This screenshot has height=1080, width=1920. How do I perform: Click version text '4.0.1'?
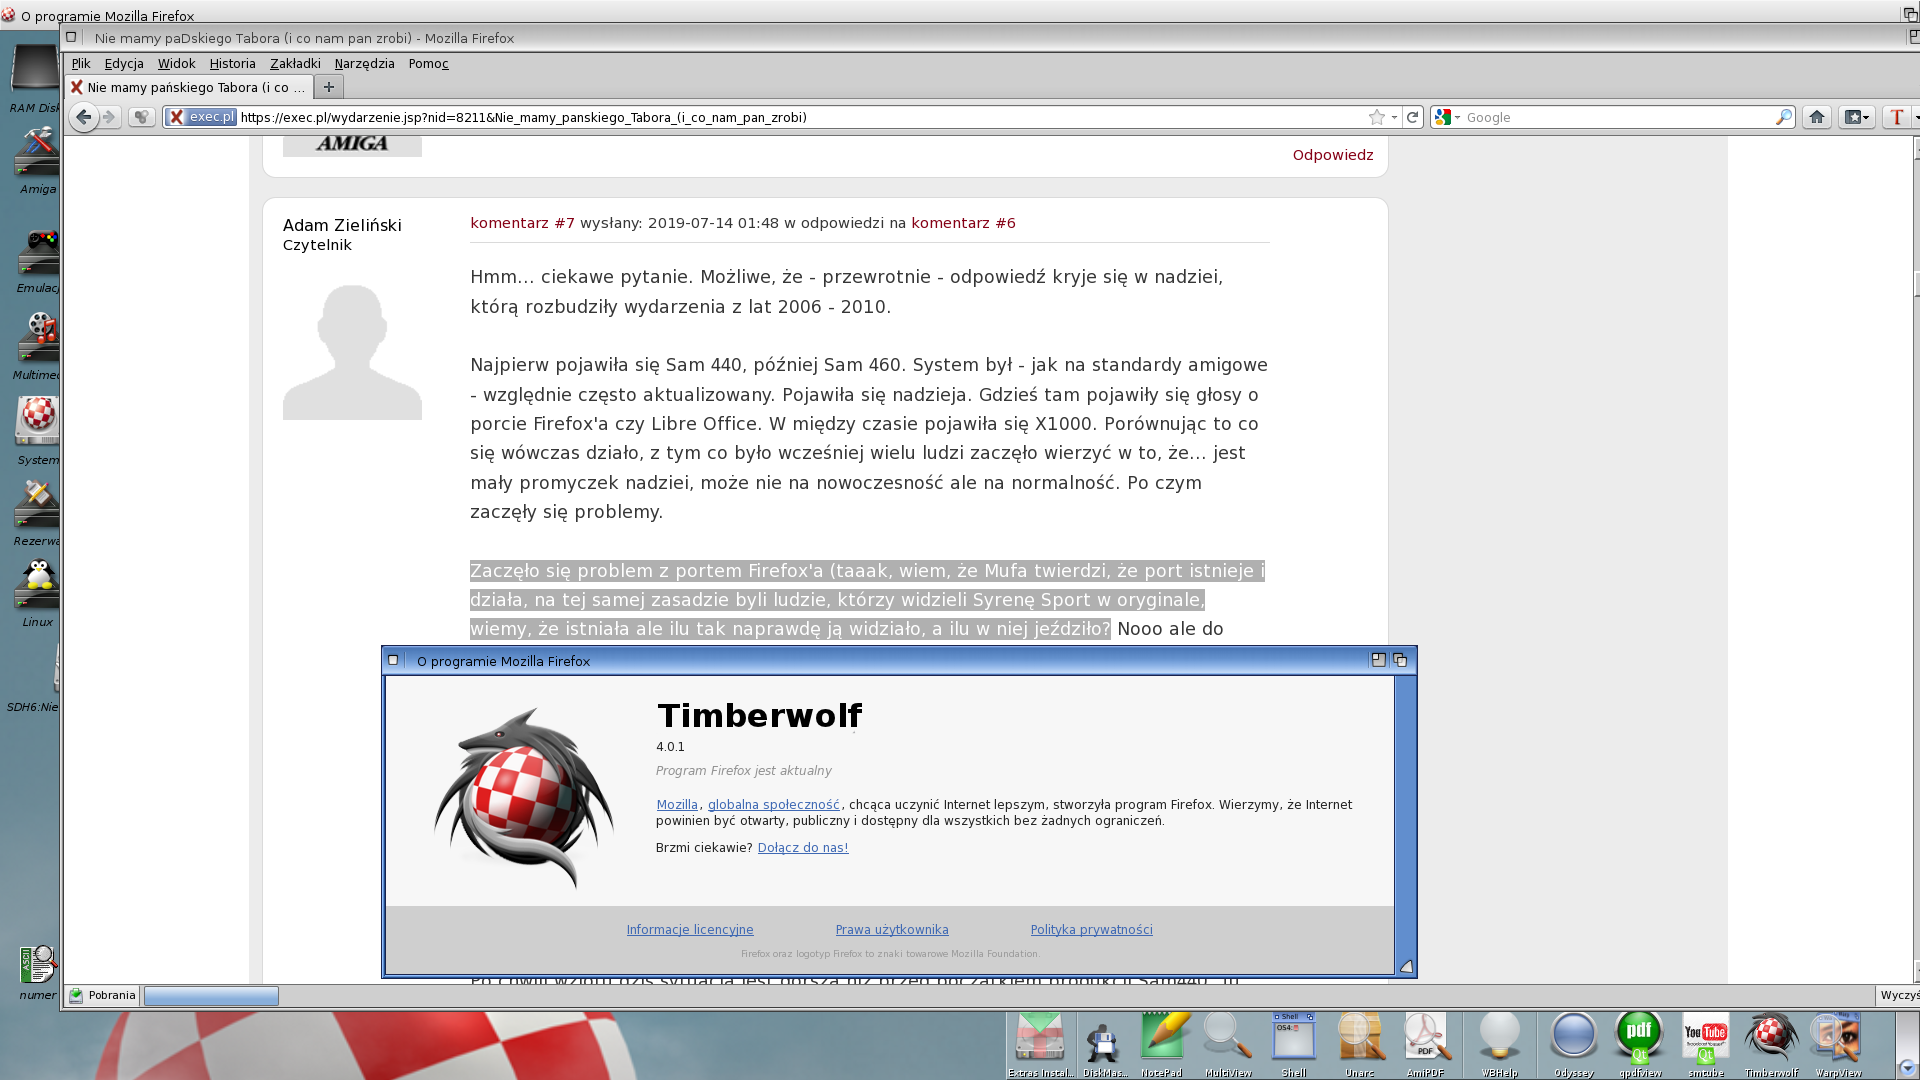tap(670, 747)
